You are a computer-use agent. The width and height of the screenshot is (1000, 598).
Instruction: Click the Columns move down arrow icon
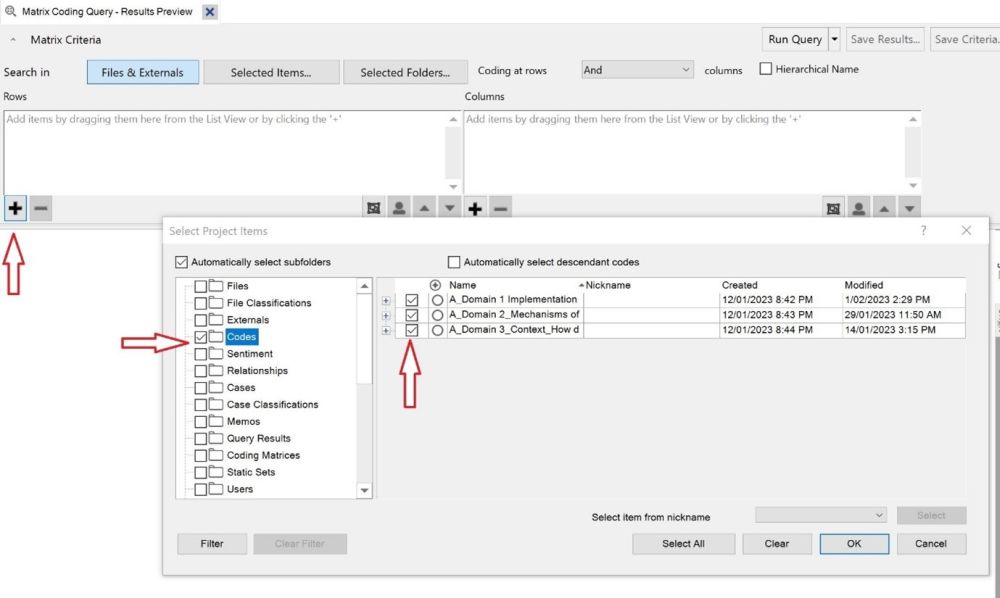click(909, 209)
